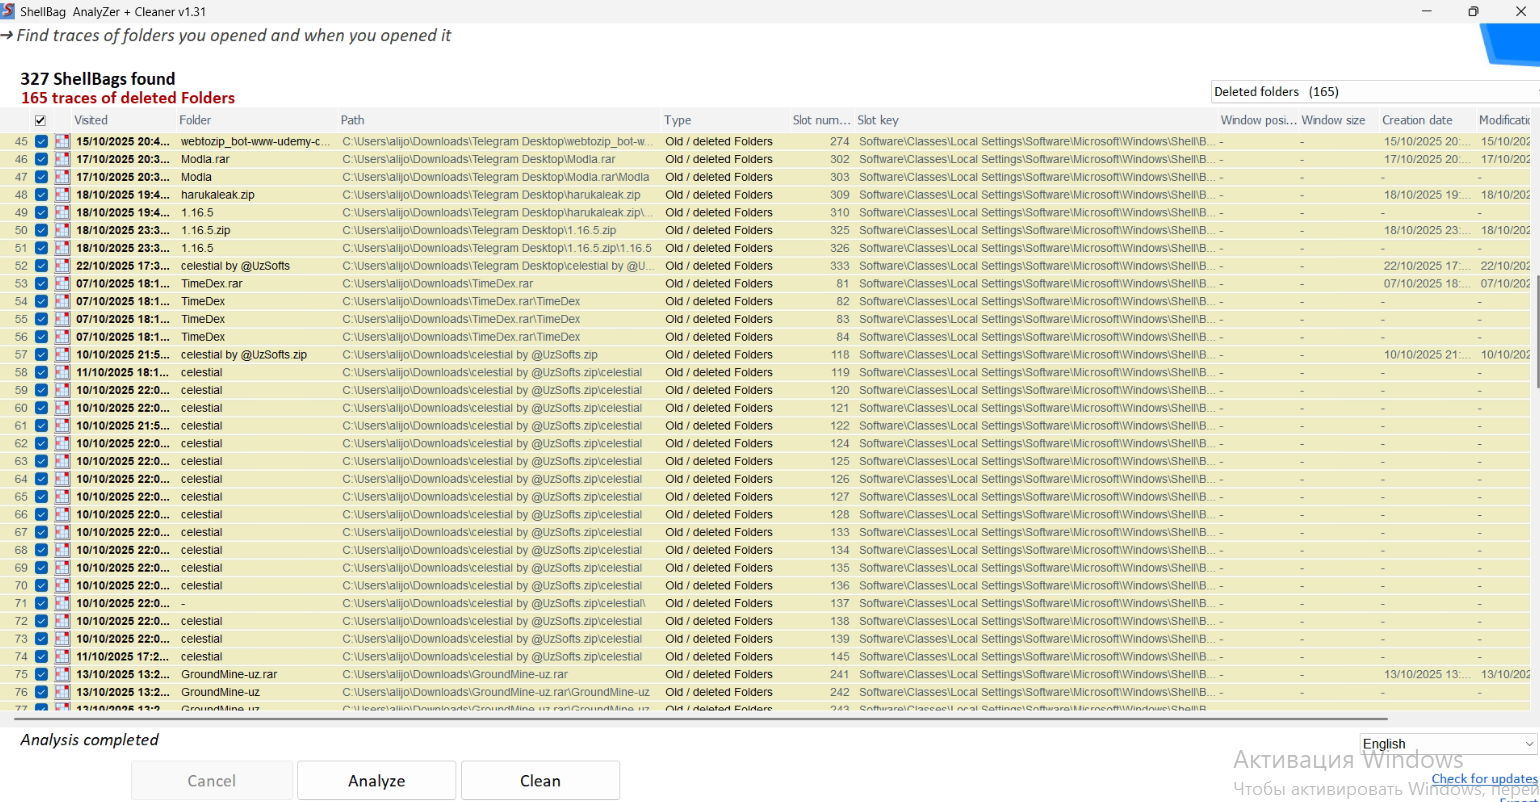Toggle the select-all checkbox in the header
The height and width of the screenshot is (802, 1540).
tap(41, 120)
